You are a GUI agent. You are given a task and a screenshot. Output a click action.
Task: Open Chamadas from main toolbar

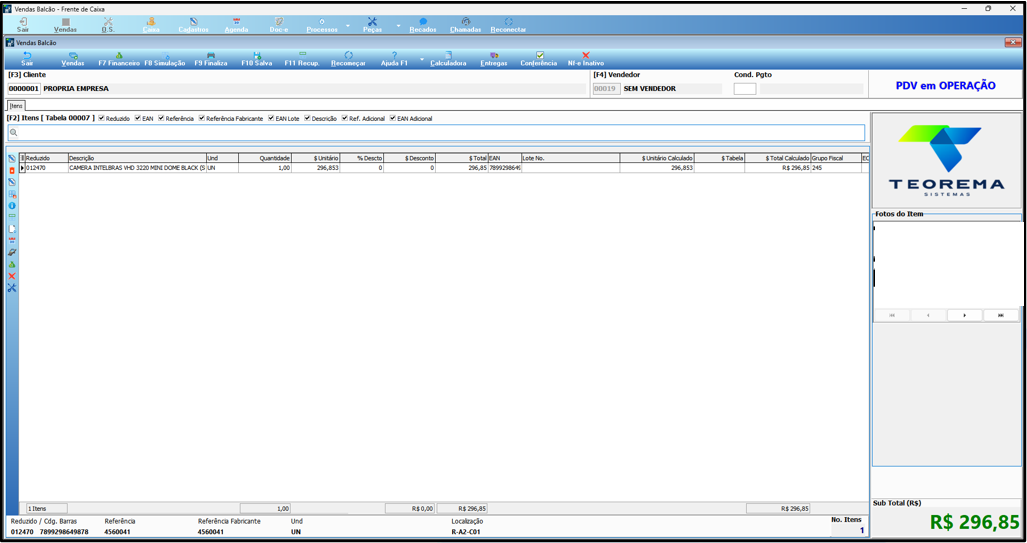466,25
